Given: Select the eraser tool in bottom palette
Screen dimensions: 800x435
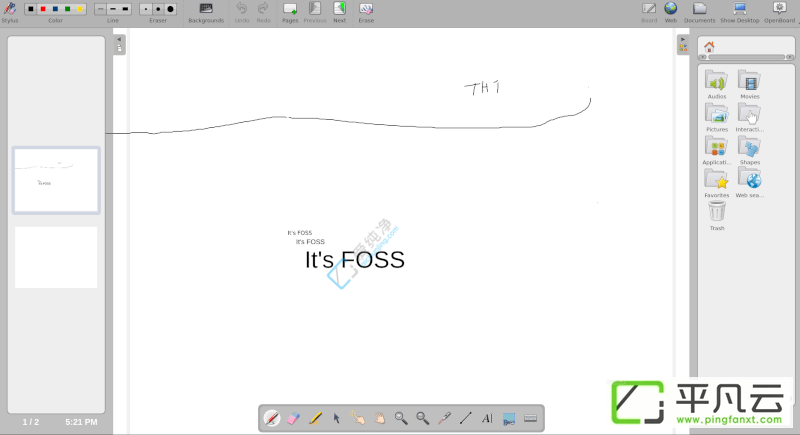Looking at the screenshot, I should tap(293, 419).
